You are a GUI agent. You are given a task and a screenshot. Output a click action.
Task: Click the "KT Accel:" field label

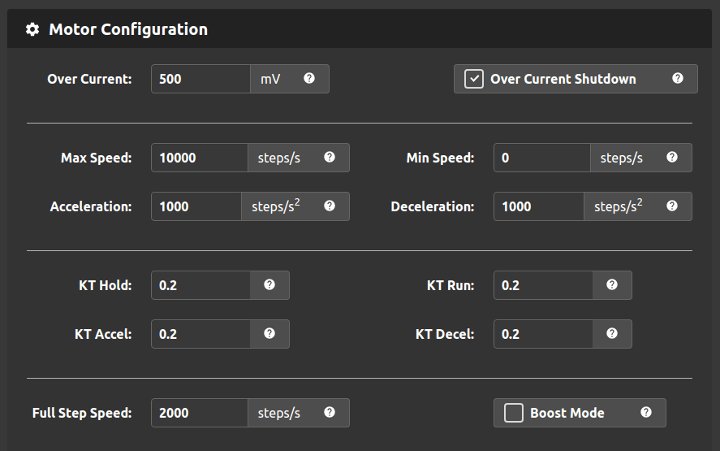click(103, 334)
